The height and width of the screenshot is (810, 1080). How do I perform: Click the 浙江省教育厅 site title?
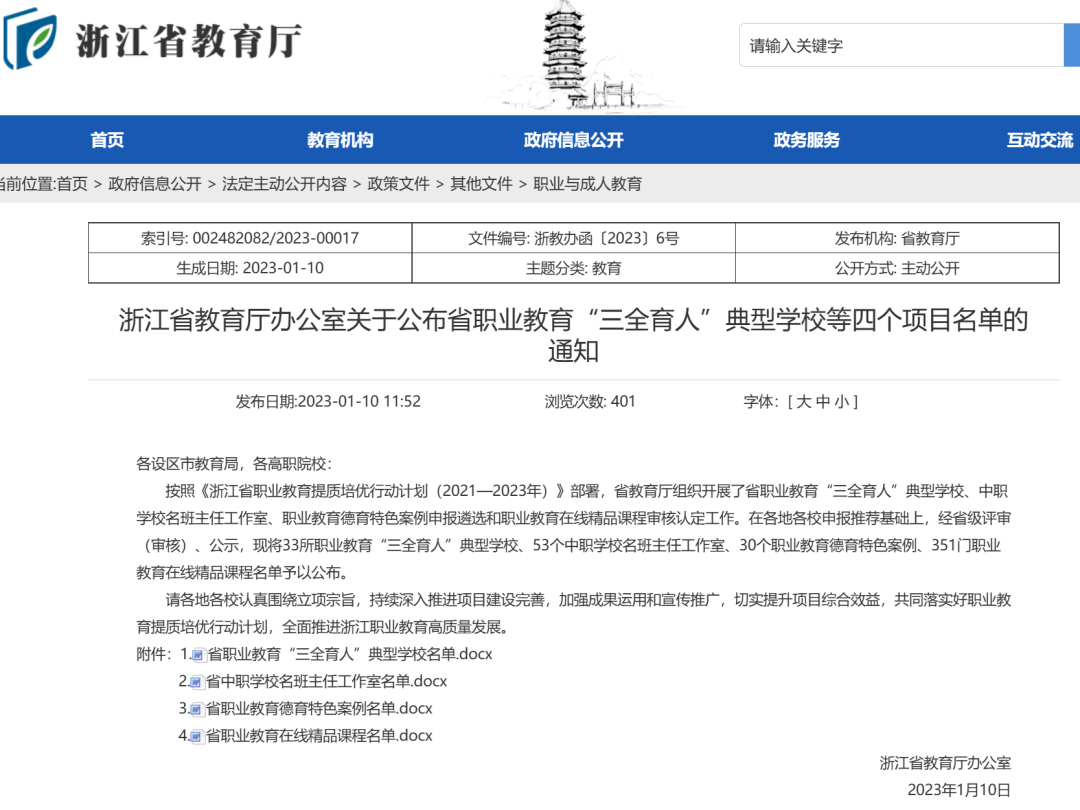click(x=189, y=41)
